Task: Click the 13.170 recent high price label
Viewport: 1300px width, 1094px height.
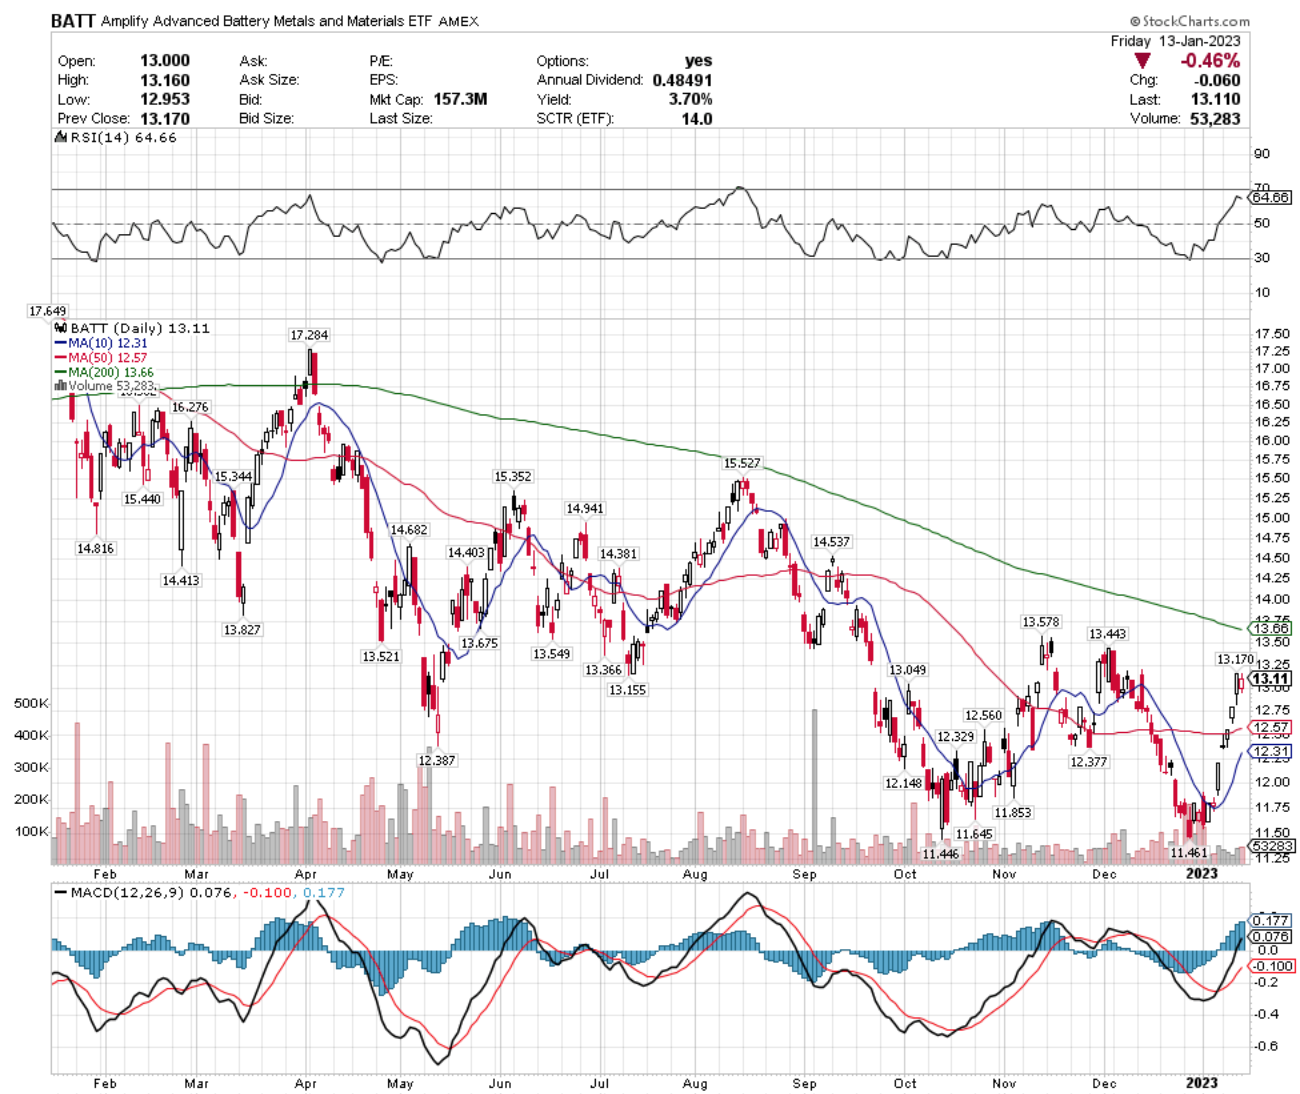Action: 1235,659
